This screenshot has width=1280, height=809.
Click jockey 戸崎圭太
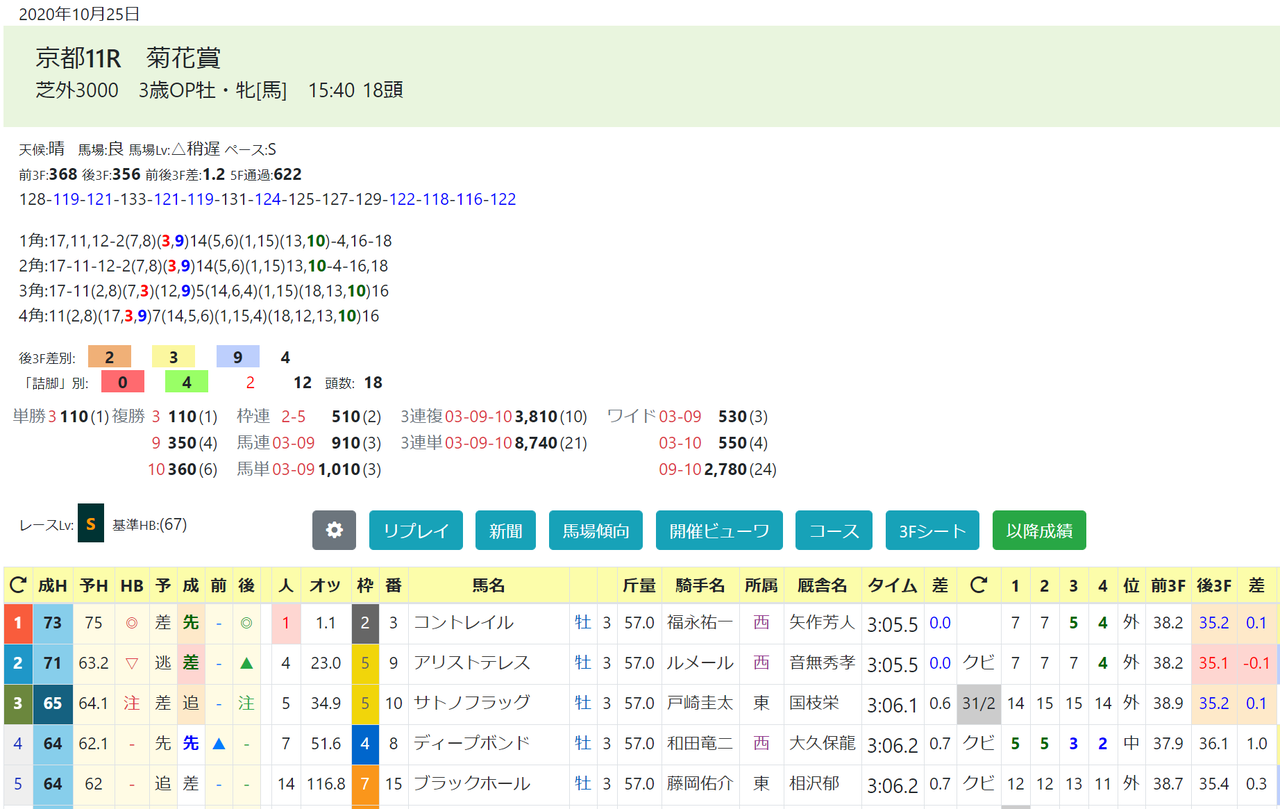pyautogui.click(x=700, y=703)
